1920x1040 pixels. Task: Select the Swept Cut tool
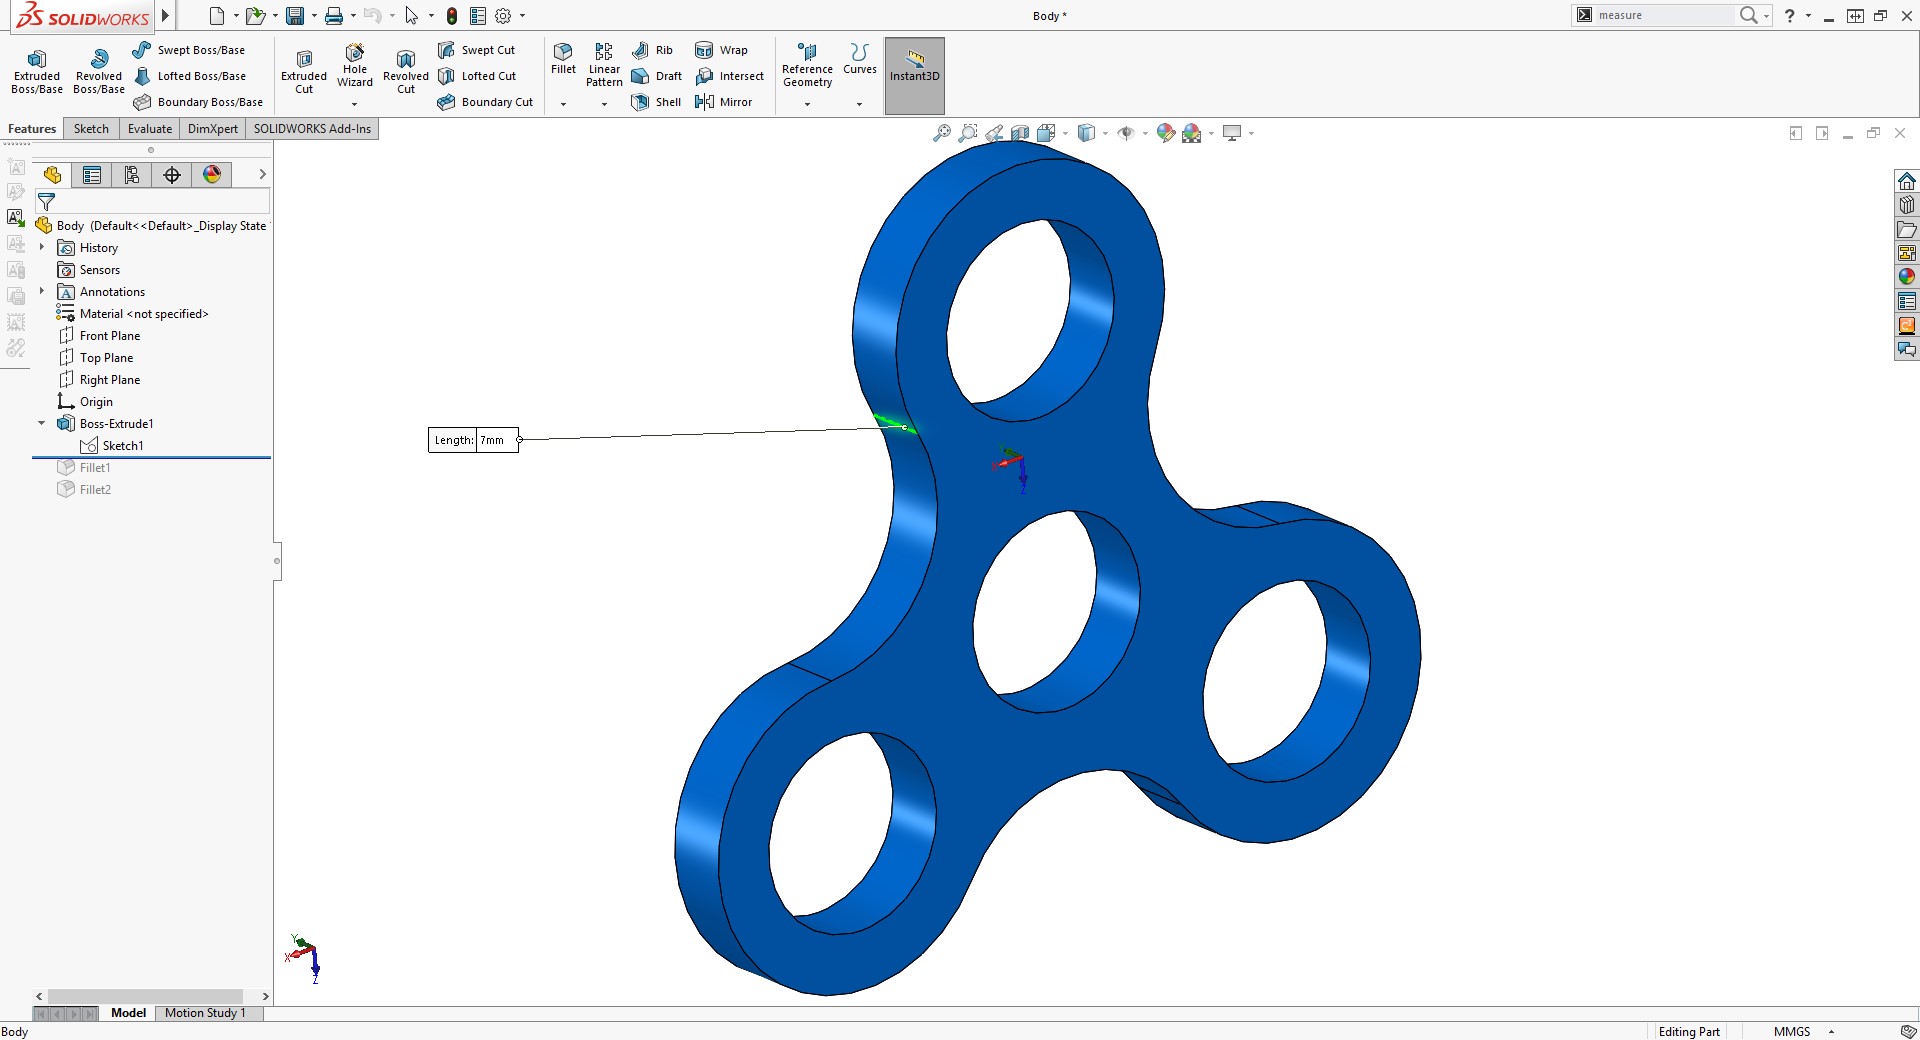[x=479, y=49]
